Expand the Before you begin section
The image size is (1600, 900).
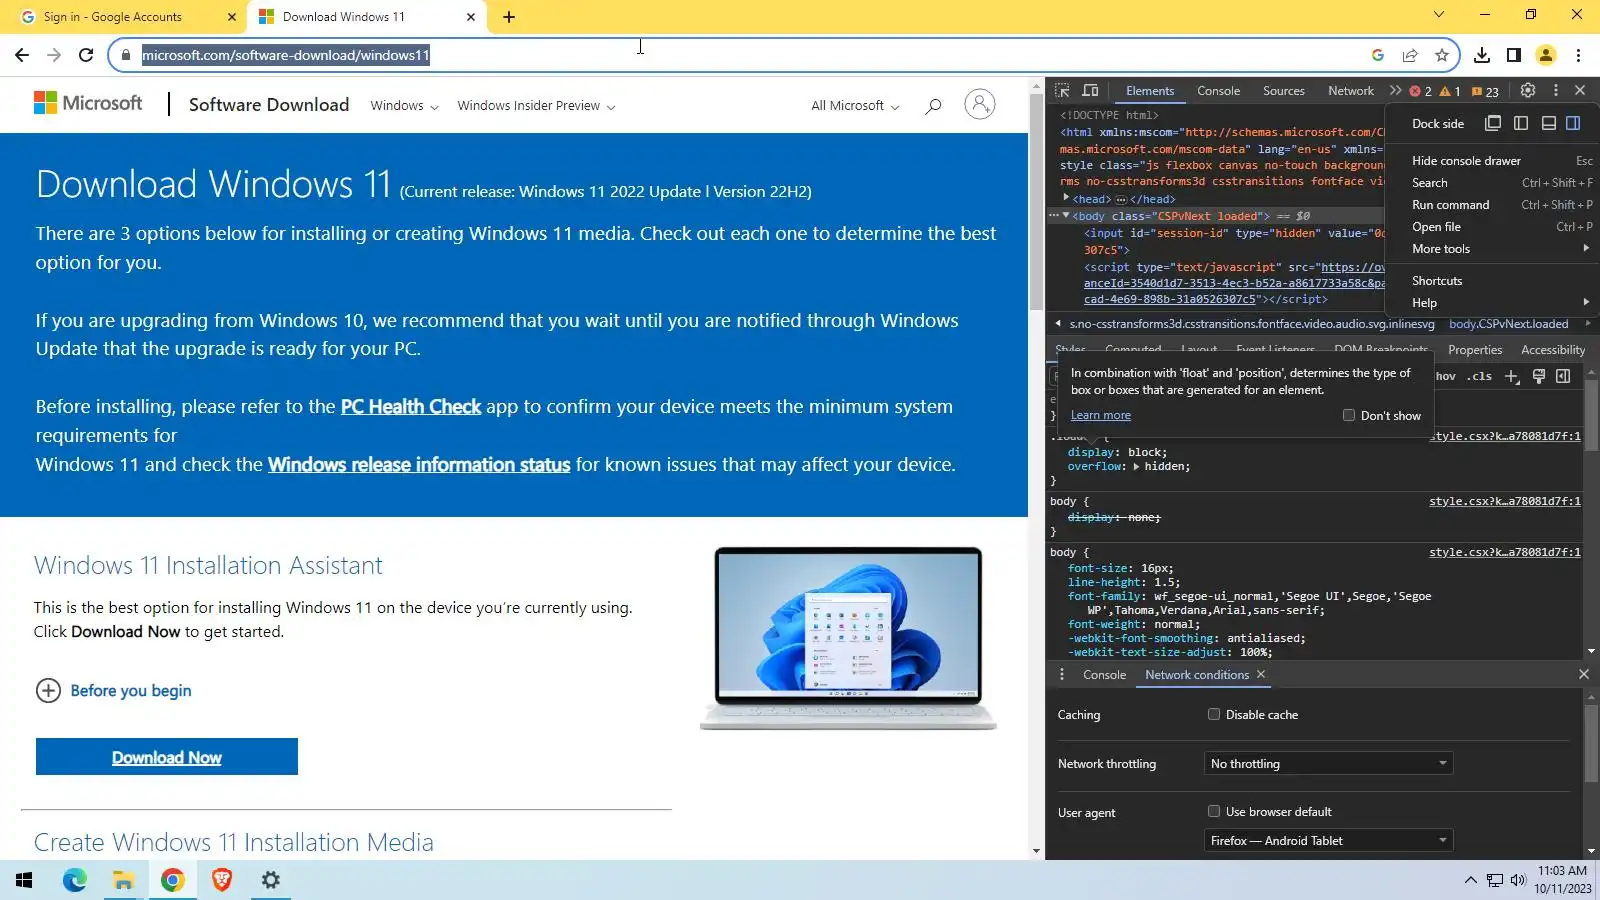point(113,691)
